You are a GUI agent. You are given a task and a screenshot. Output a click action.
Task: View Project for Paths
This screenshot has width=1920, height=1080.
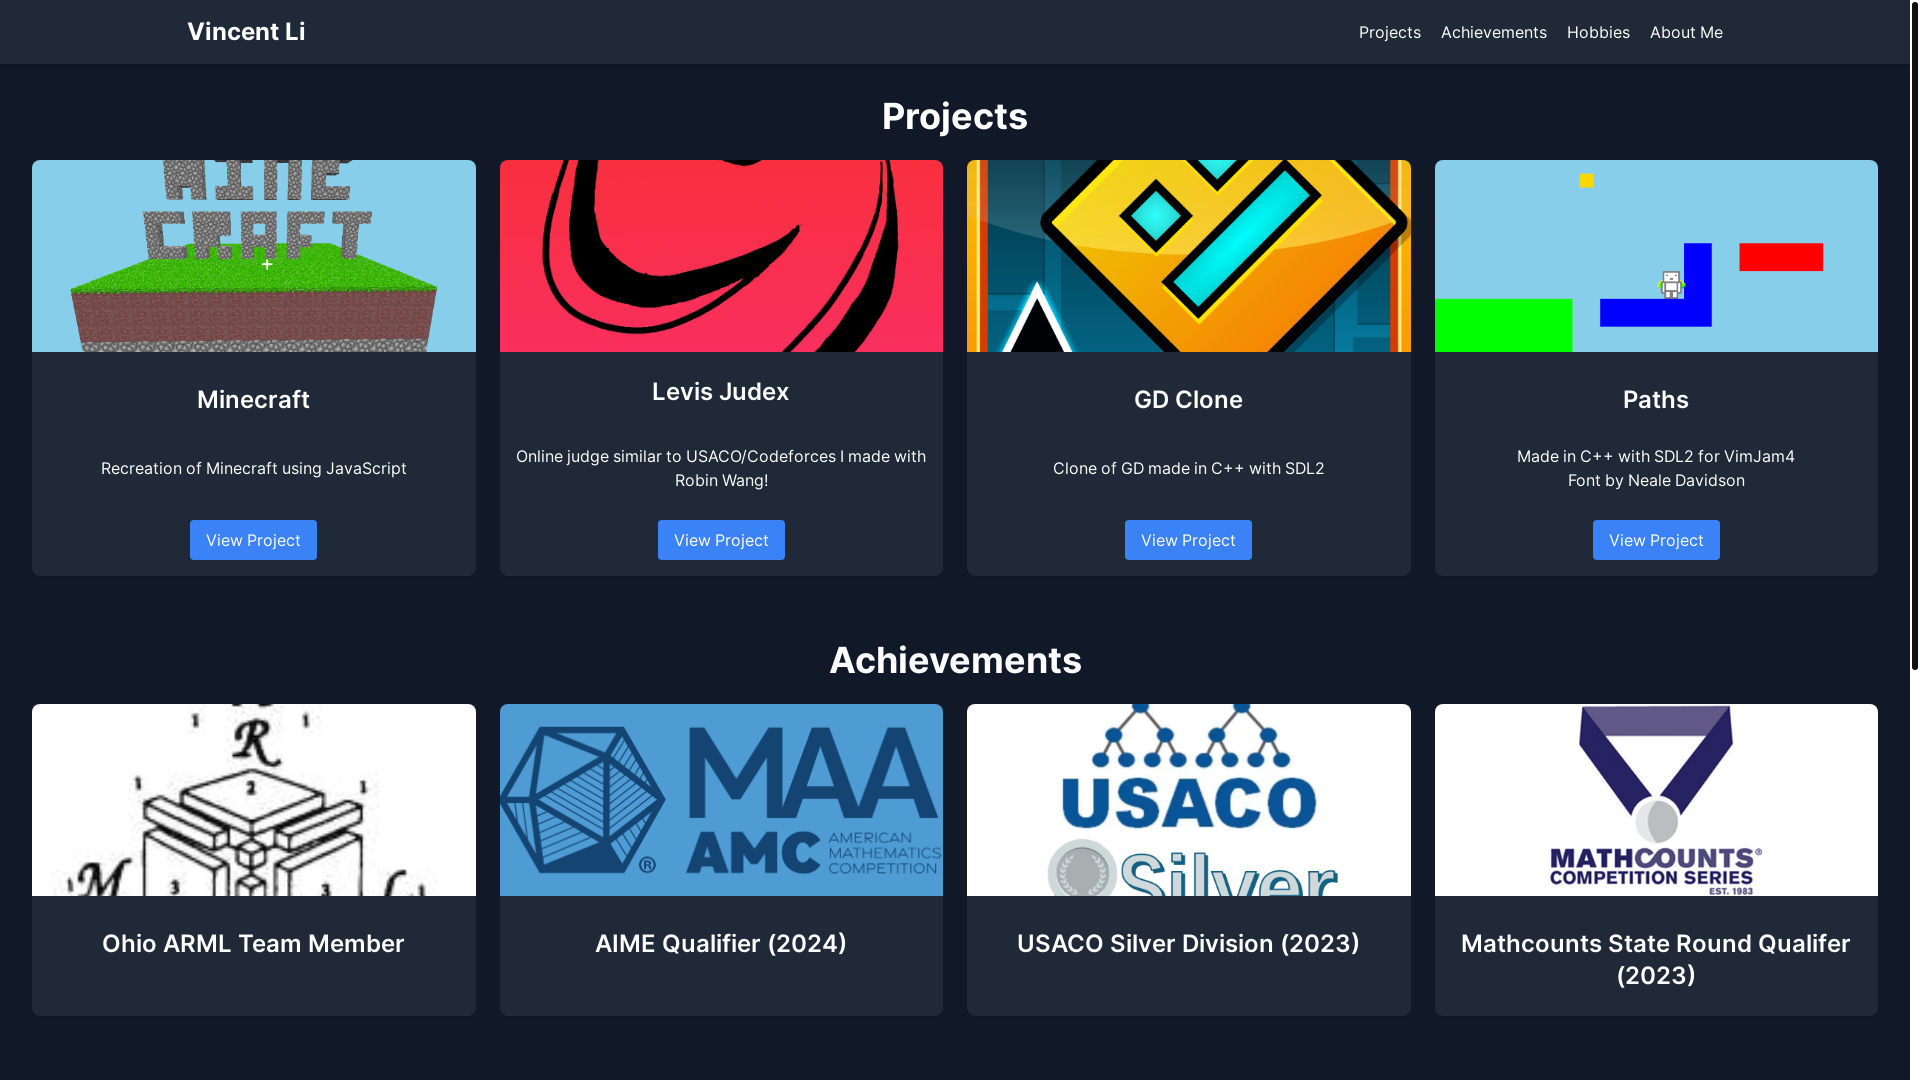(x=1656, y=540)
